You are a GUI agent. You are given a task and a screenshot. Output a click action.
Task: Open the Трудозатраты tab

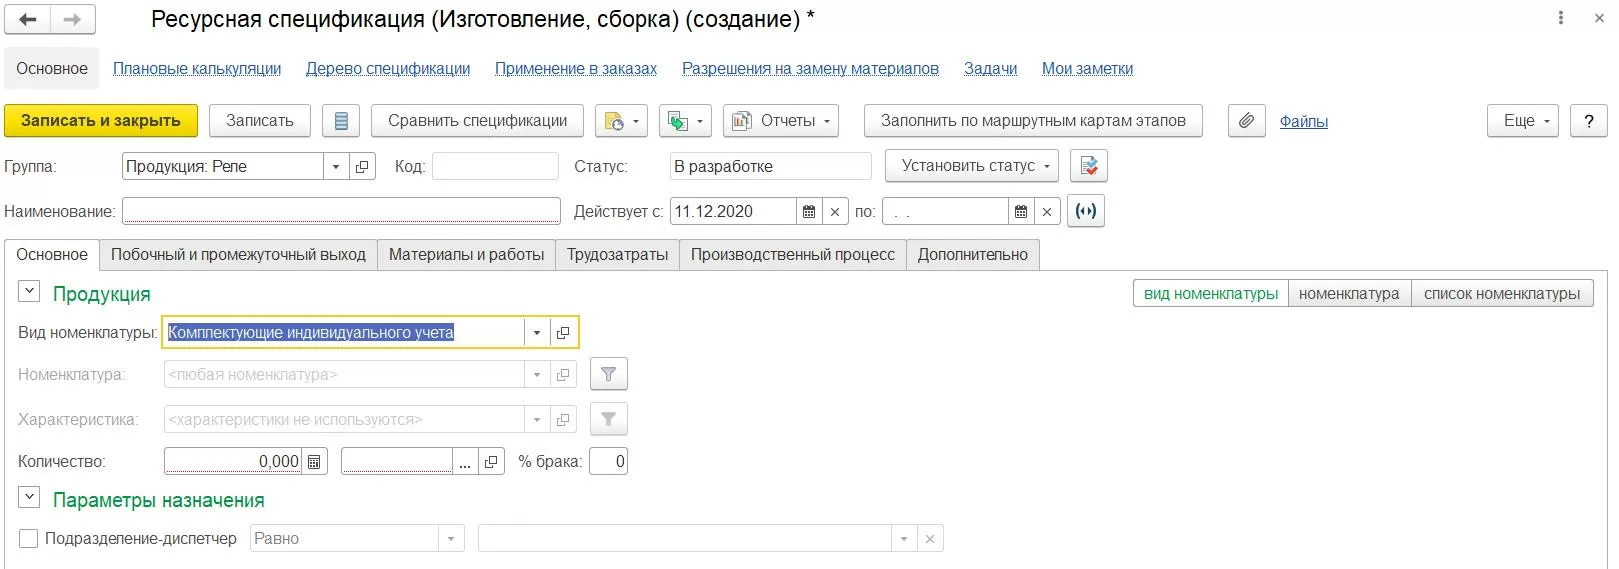(617, 255)
